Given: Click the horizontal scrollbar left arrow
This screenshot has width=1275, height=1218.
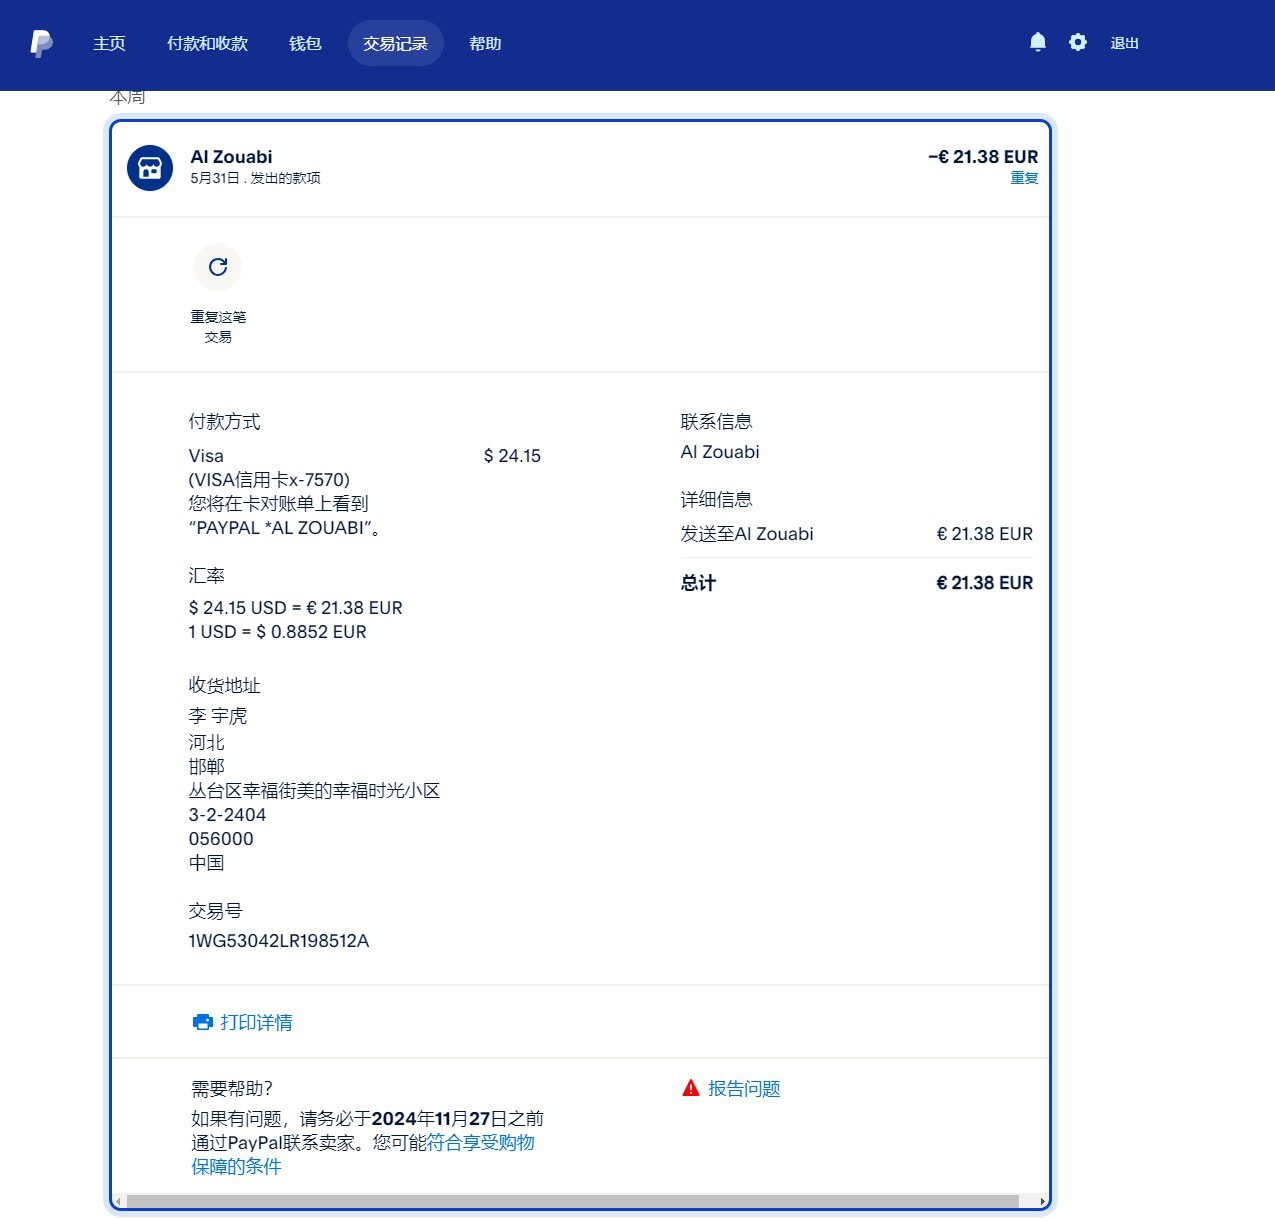Looking at the screenshot, I should click(118, 1201).
